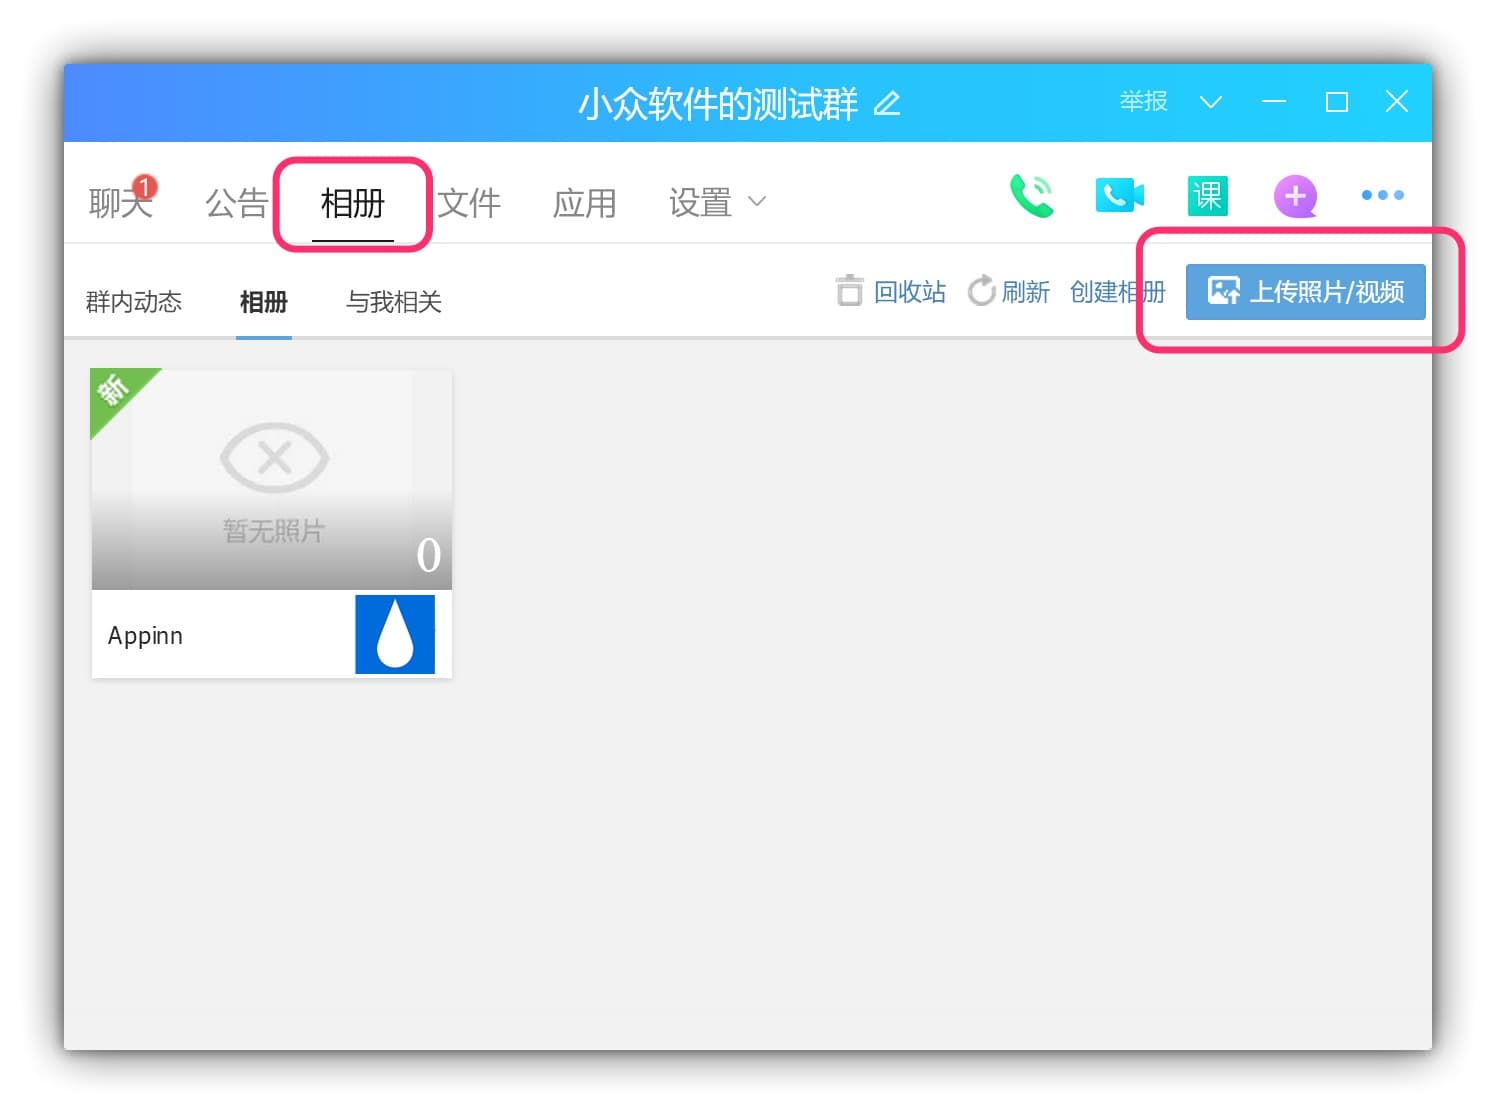
Task: Switch to the 聊天 tab
Action: pos(120,203)
